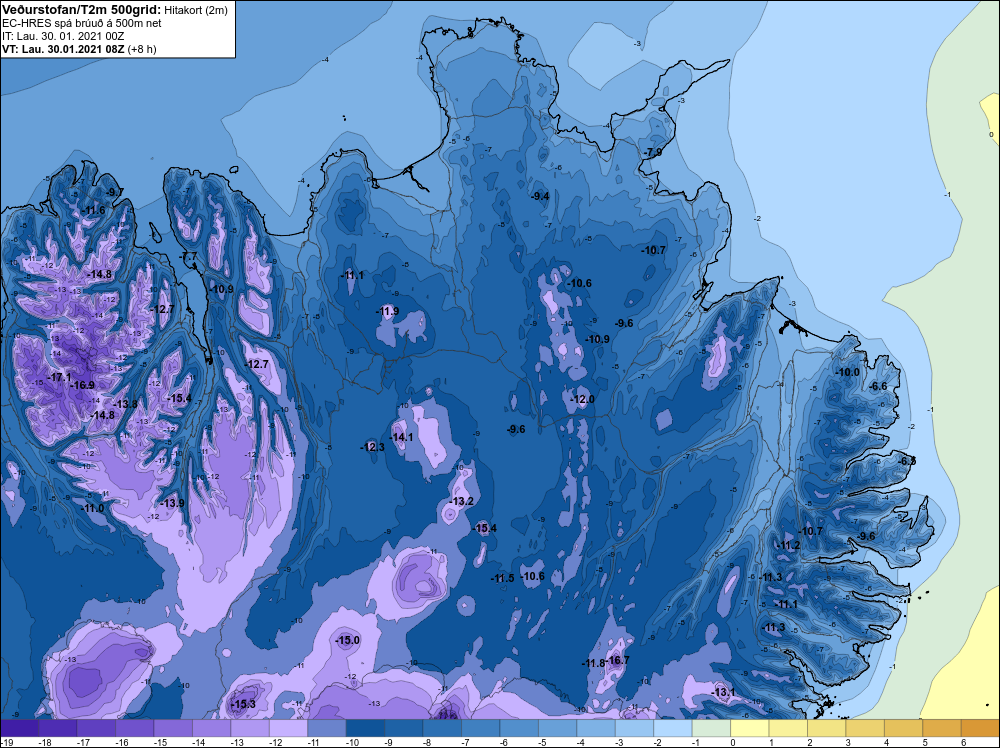Select the dark blue legend swatch labelled -10
1000x748 pixels.
point(365,728)
